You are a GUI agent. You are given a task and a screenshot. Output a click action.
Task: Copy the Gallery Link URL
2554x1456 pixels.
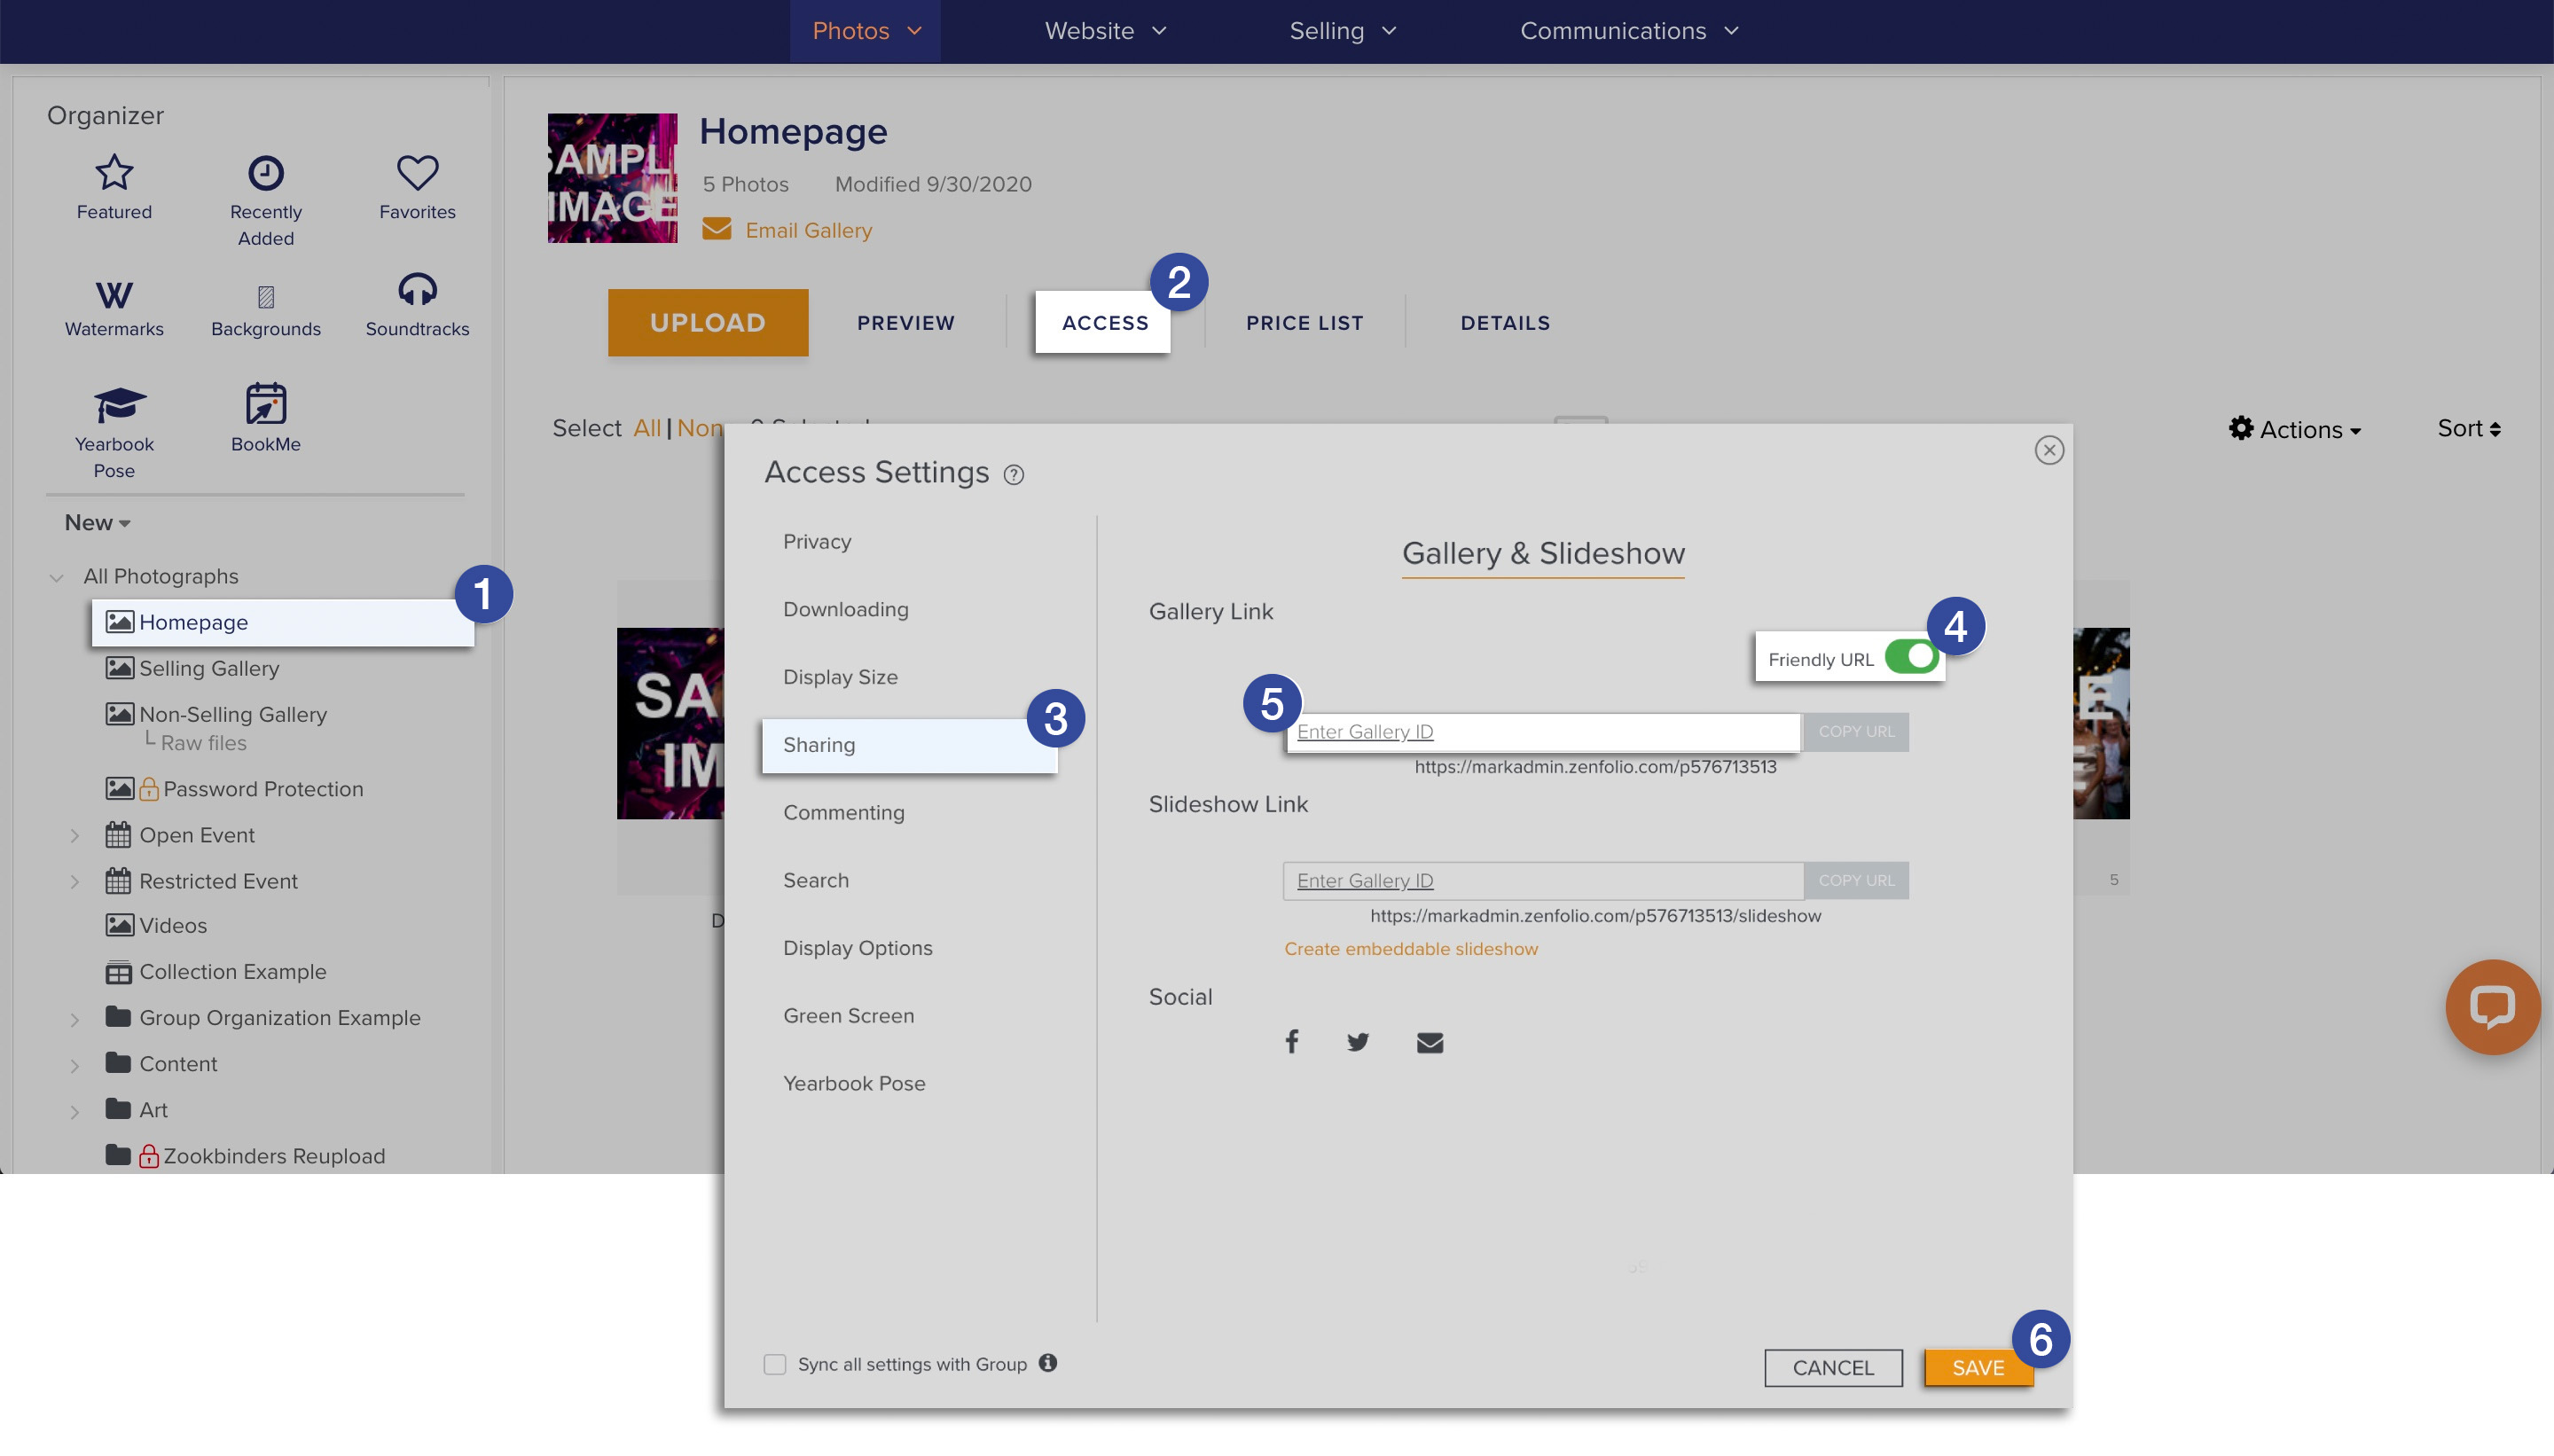(1856, 731)
